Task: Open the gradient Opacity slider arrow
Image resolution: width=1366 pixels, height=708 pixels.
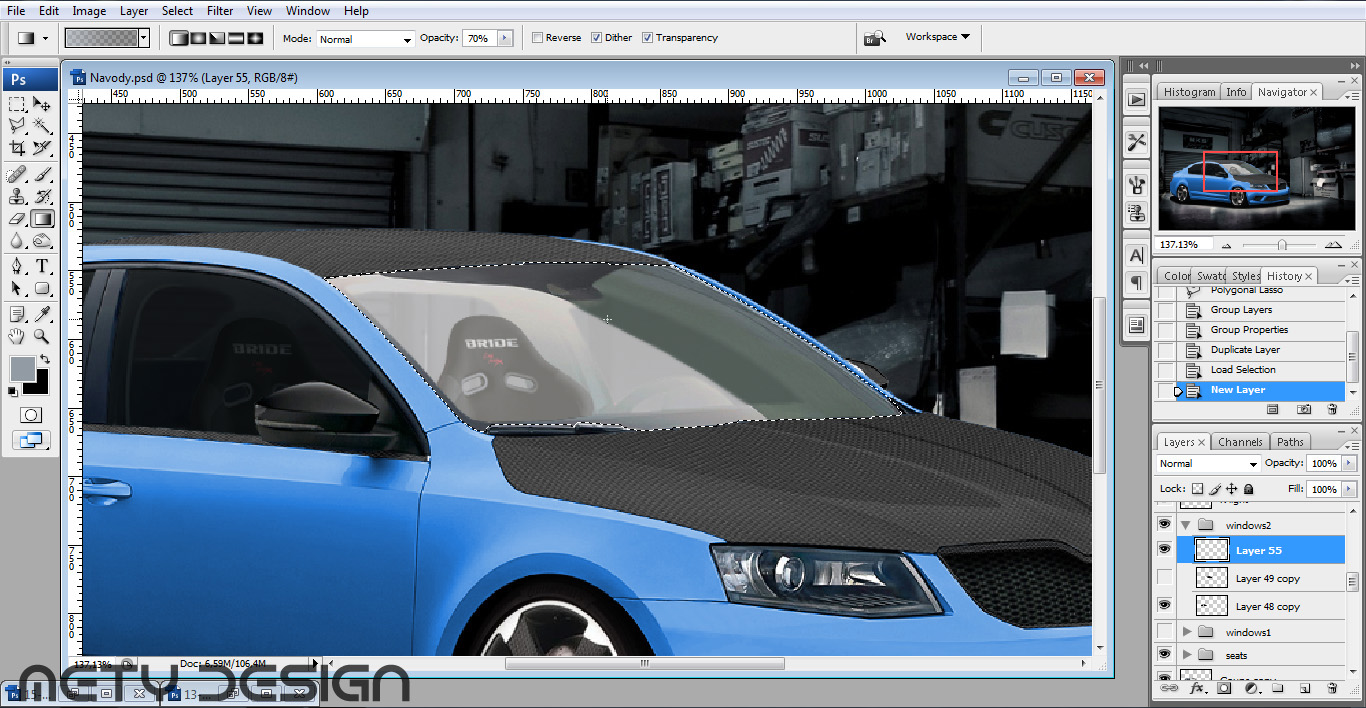Action: coord(505,38)
